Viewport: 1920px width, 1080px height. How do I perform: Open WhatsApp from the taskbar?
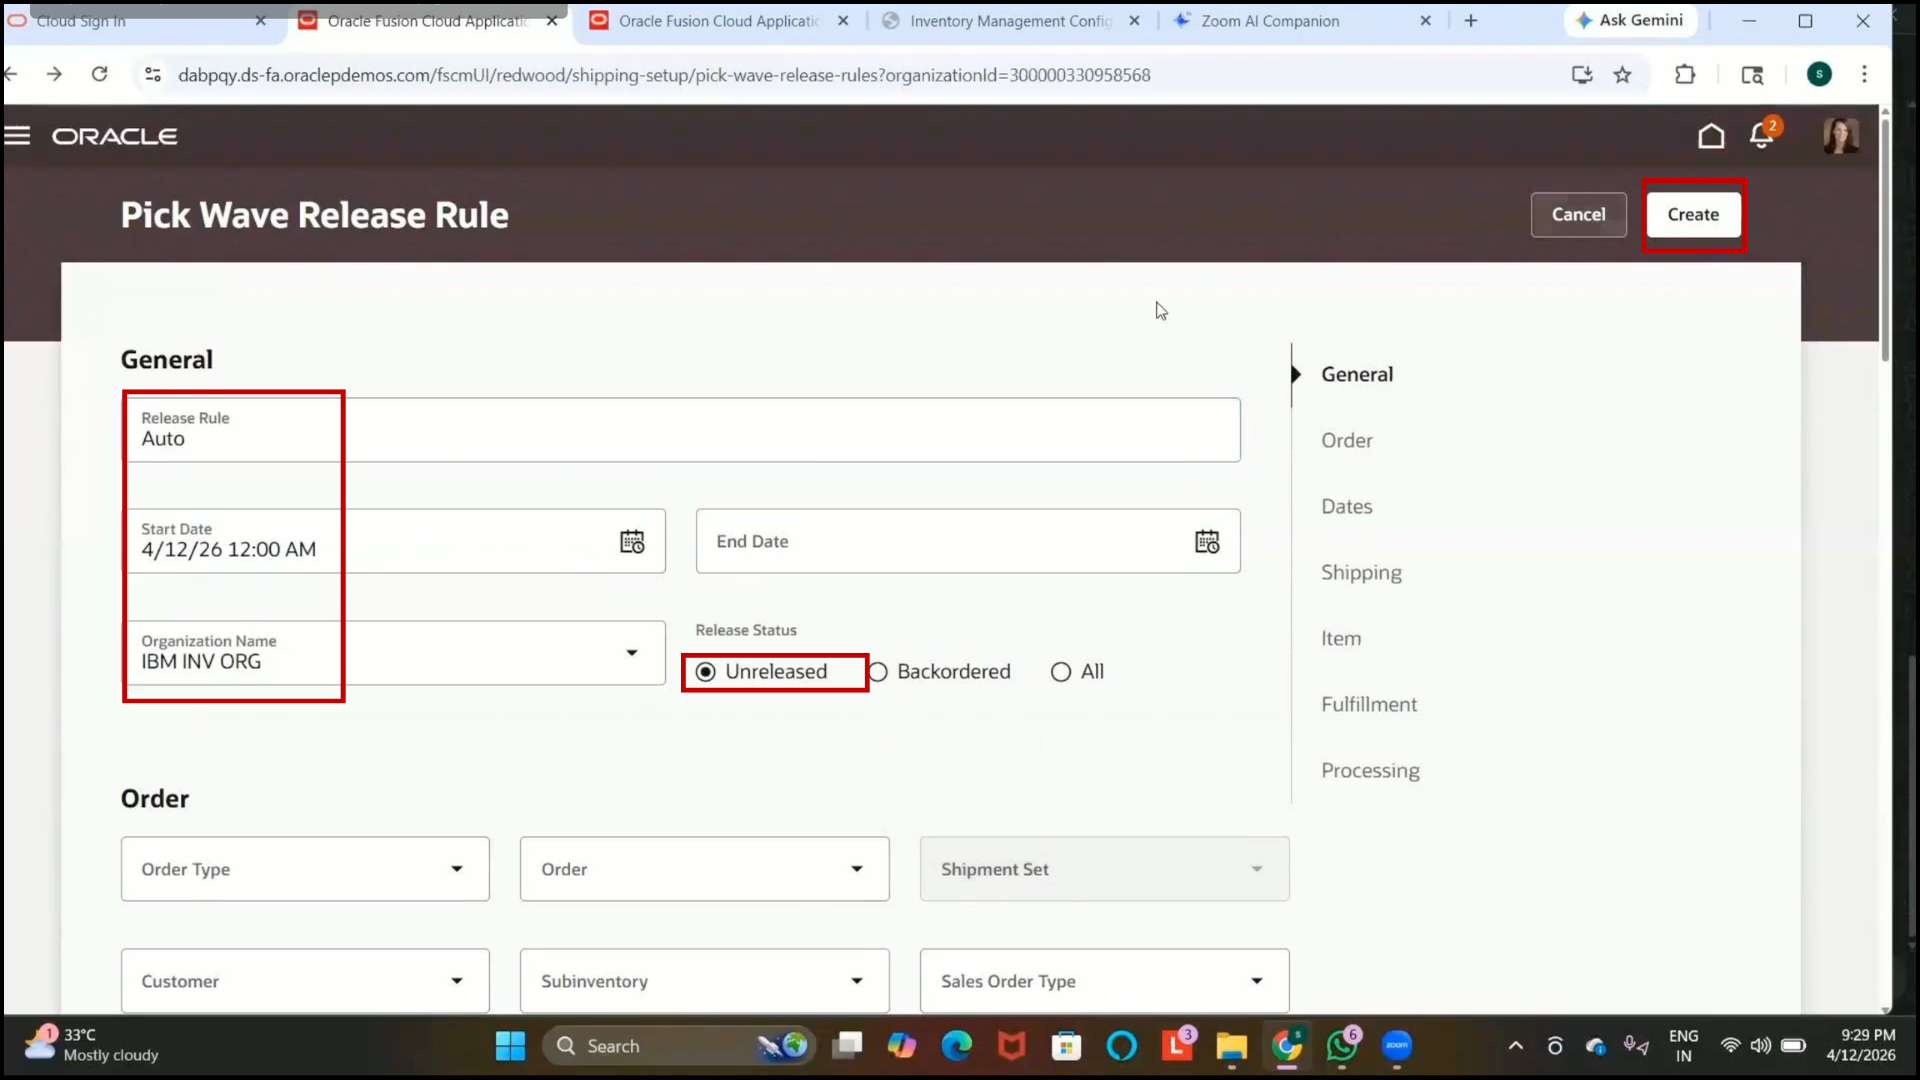click(1342, 1046)
